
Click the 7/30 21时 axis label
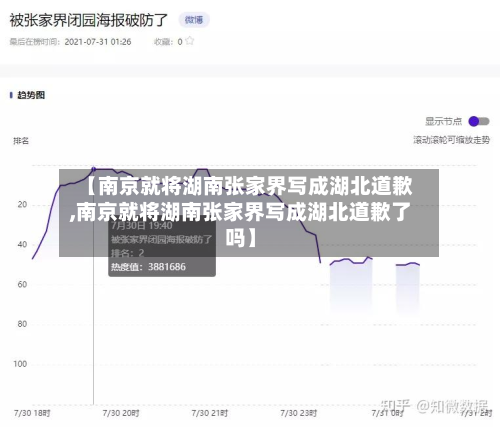[x=209, y=414]
